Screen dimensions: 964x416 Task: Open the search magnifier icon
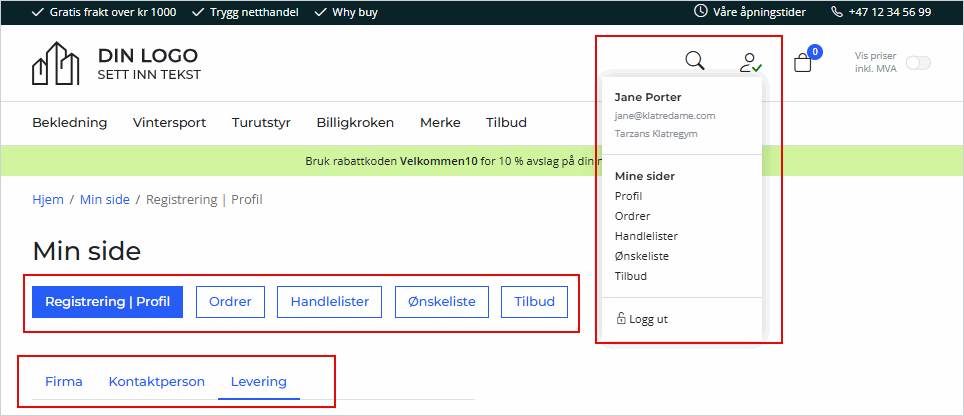point(695,61)
